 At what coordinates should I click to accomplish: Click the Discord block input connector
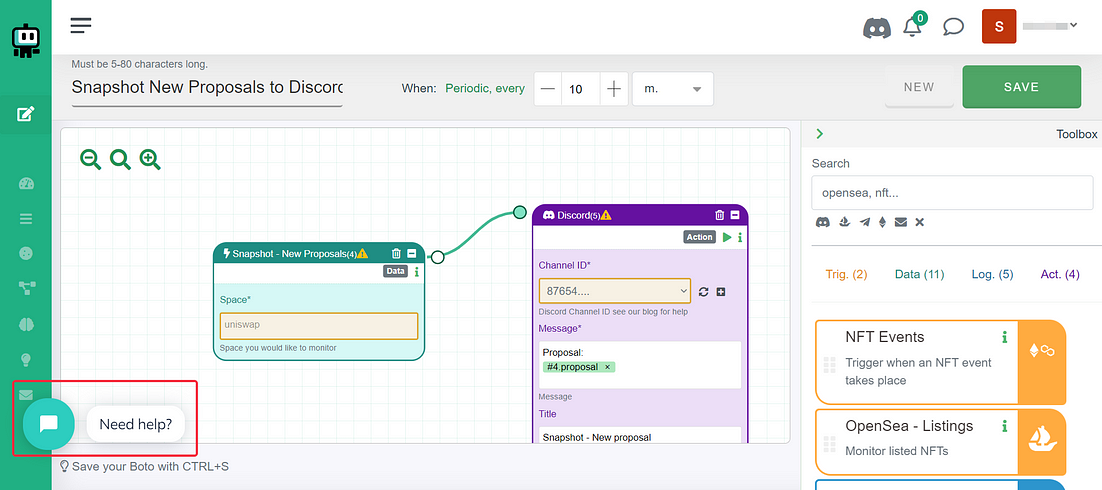(x=519, y=212)
